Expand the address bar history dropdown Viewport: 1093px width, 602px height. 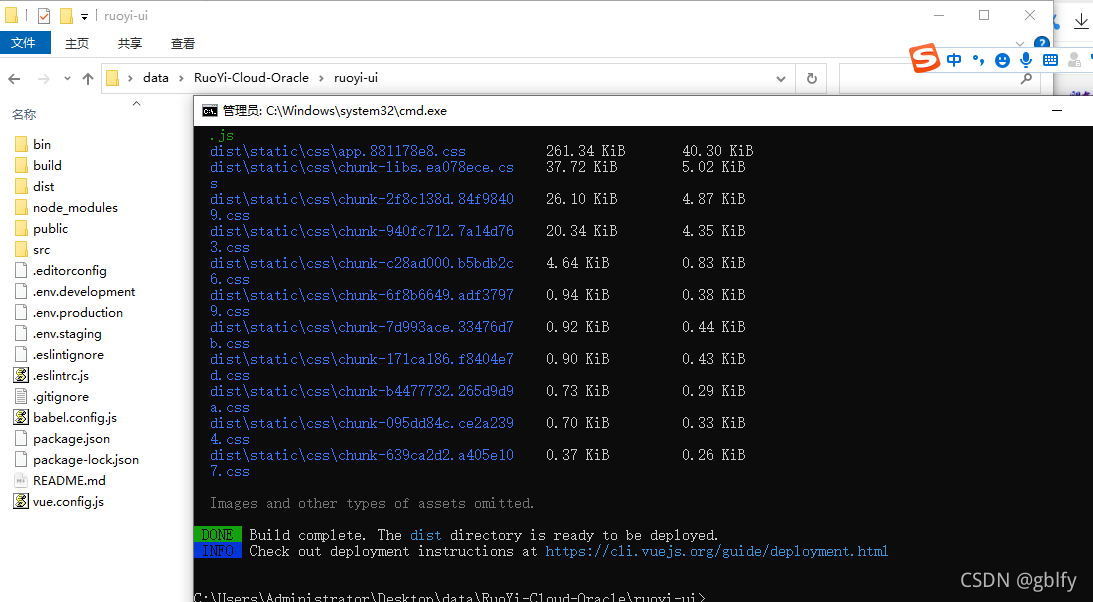(781, 79)
